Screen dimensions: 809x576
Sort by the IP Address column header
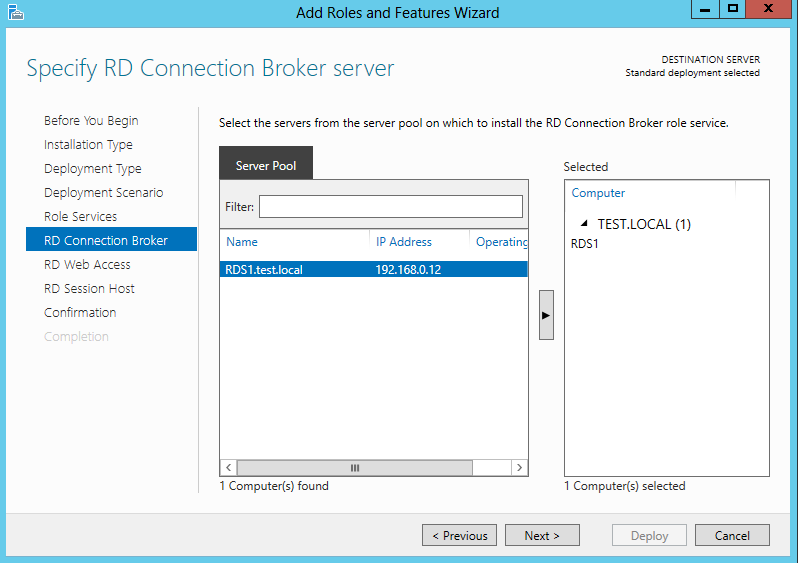coord(403,242)
